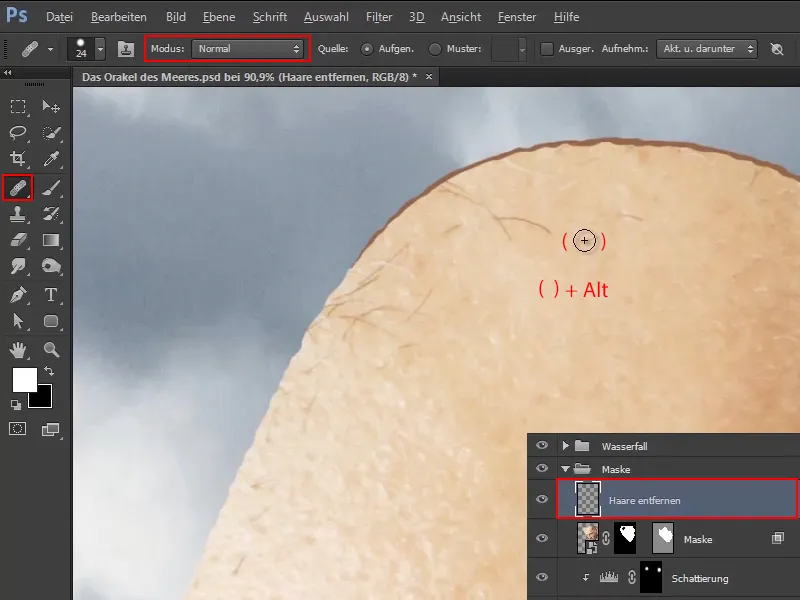Expand the collapsed toolbox panel arrows
800x600 pixels.
tap(7, 72)
